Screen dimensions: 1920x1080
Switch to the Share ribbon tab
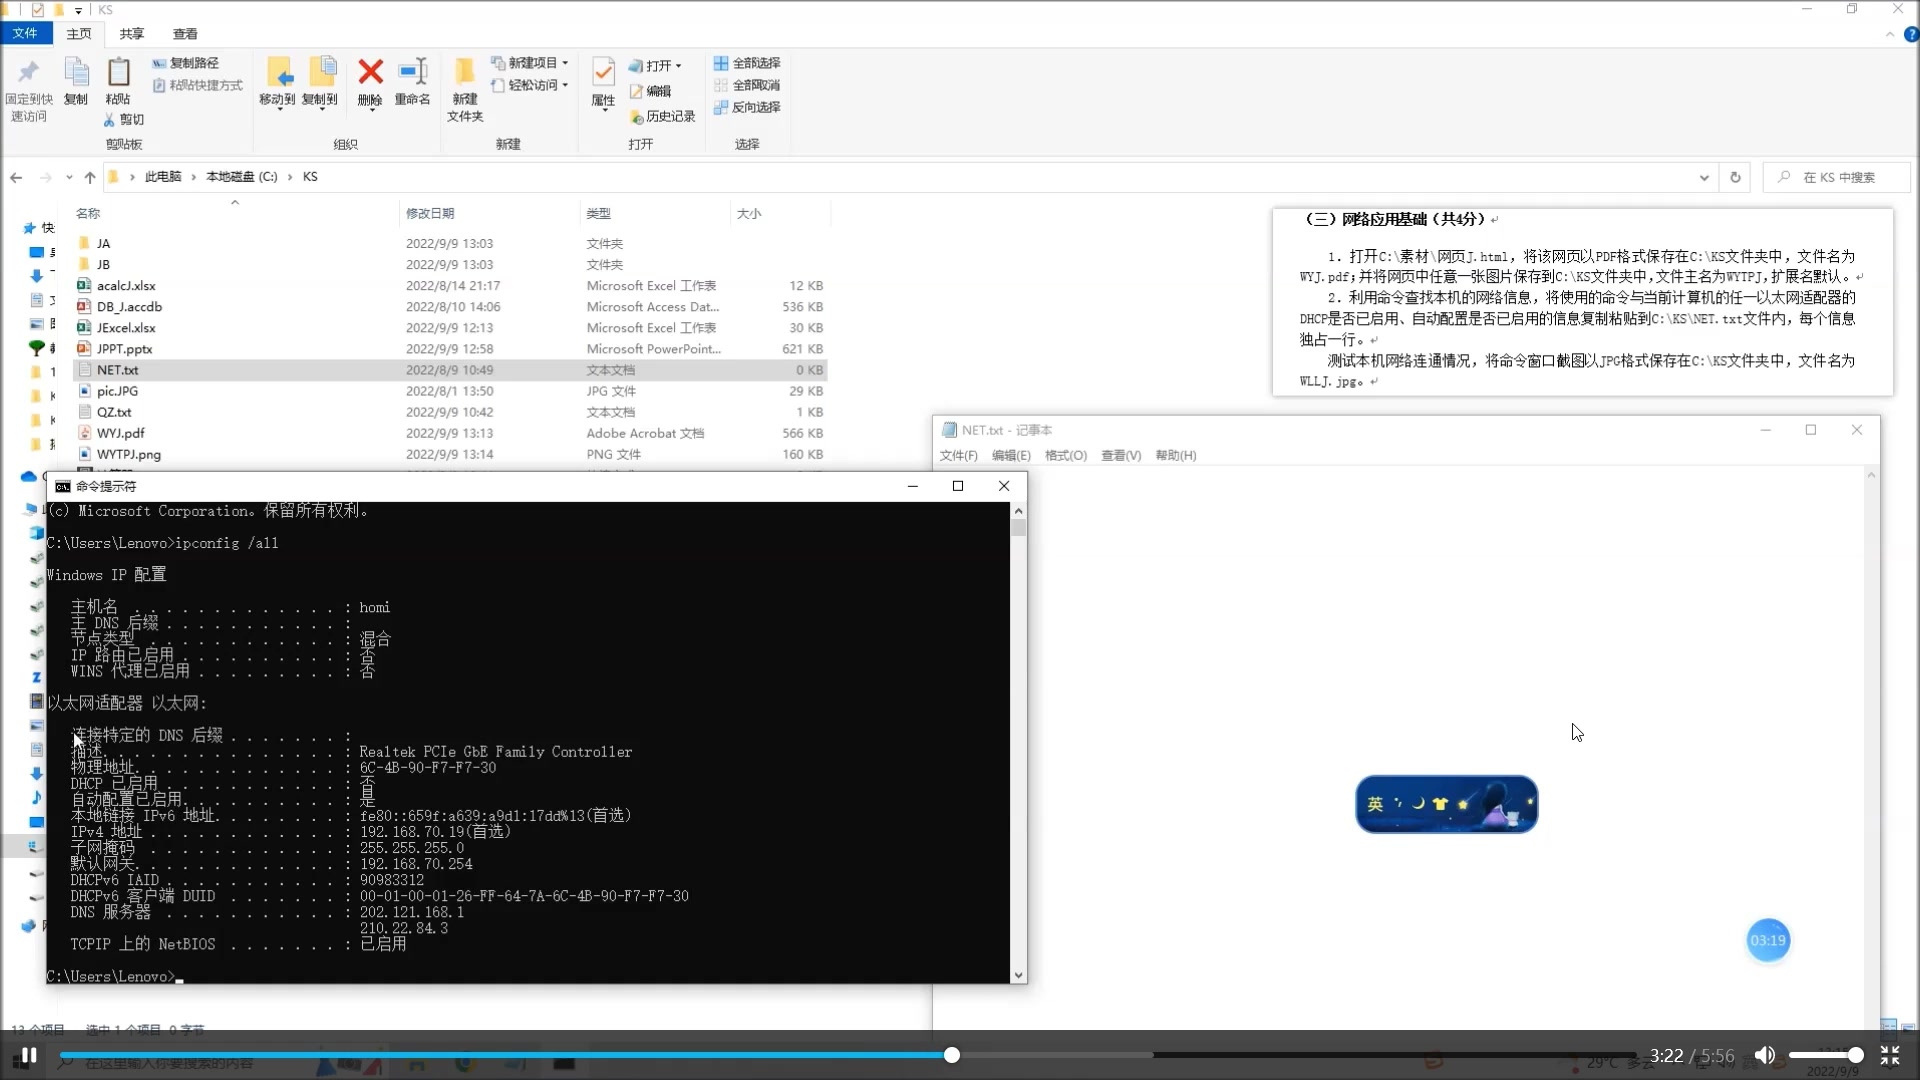pos(132,34)
